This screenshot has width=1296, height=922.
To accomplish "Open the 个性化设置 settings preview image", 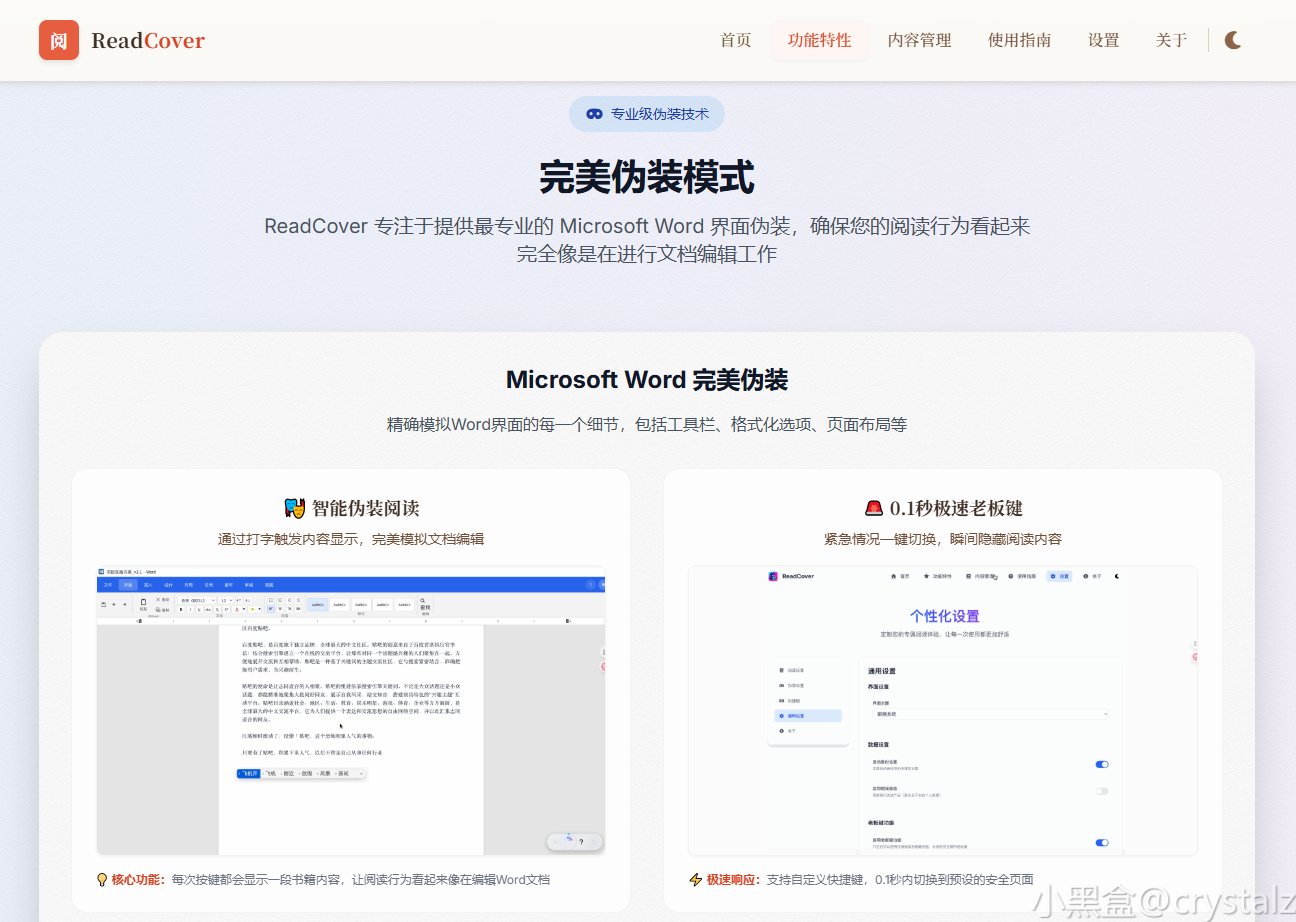I will click(943, 710).
